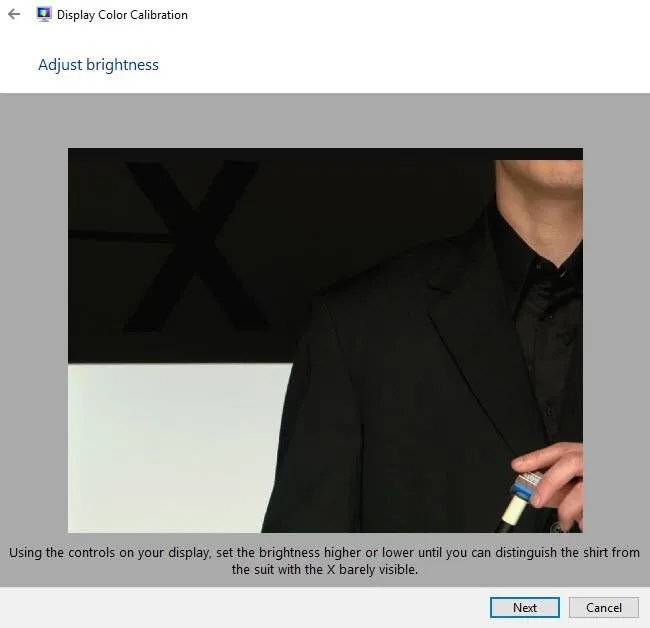Cancel the calibration wizard
650x628 pixels.
603,607
